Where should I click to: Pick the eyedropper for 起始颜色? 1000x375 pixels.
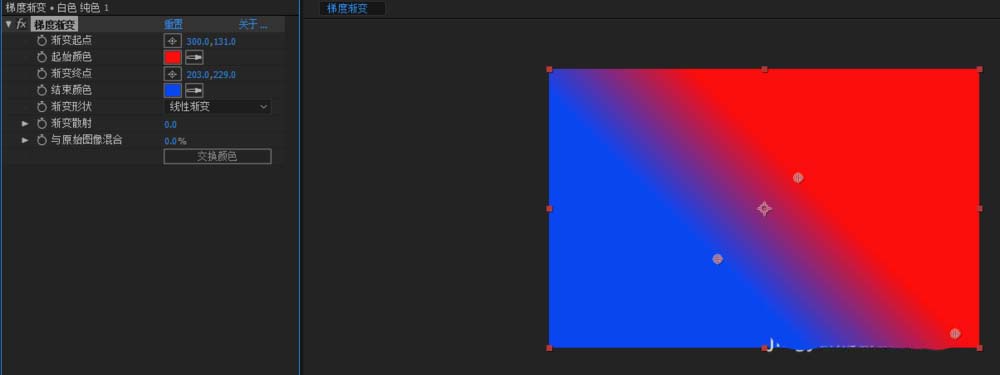(194, 57)
